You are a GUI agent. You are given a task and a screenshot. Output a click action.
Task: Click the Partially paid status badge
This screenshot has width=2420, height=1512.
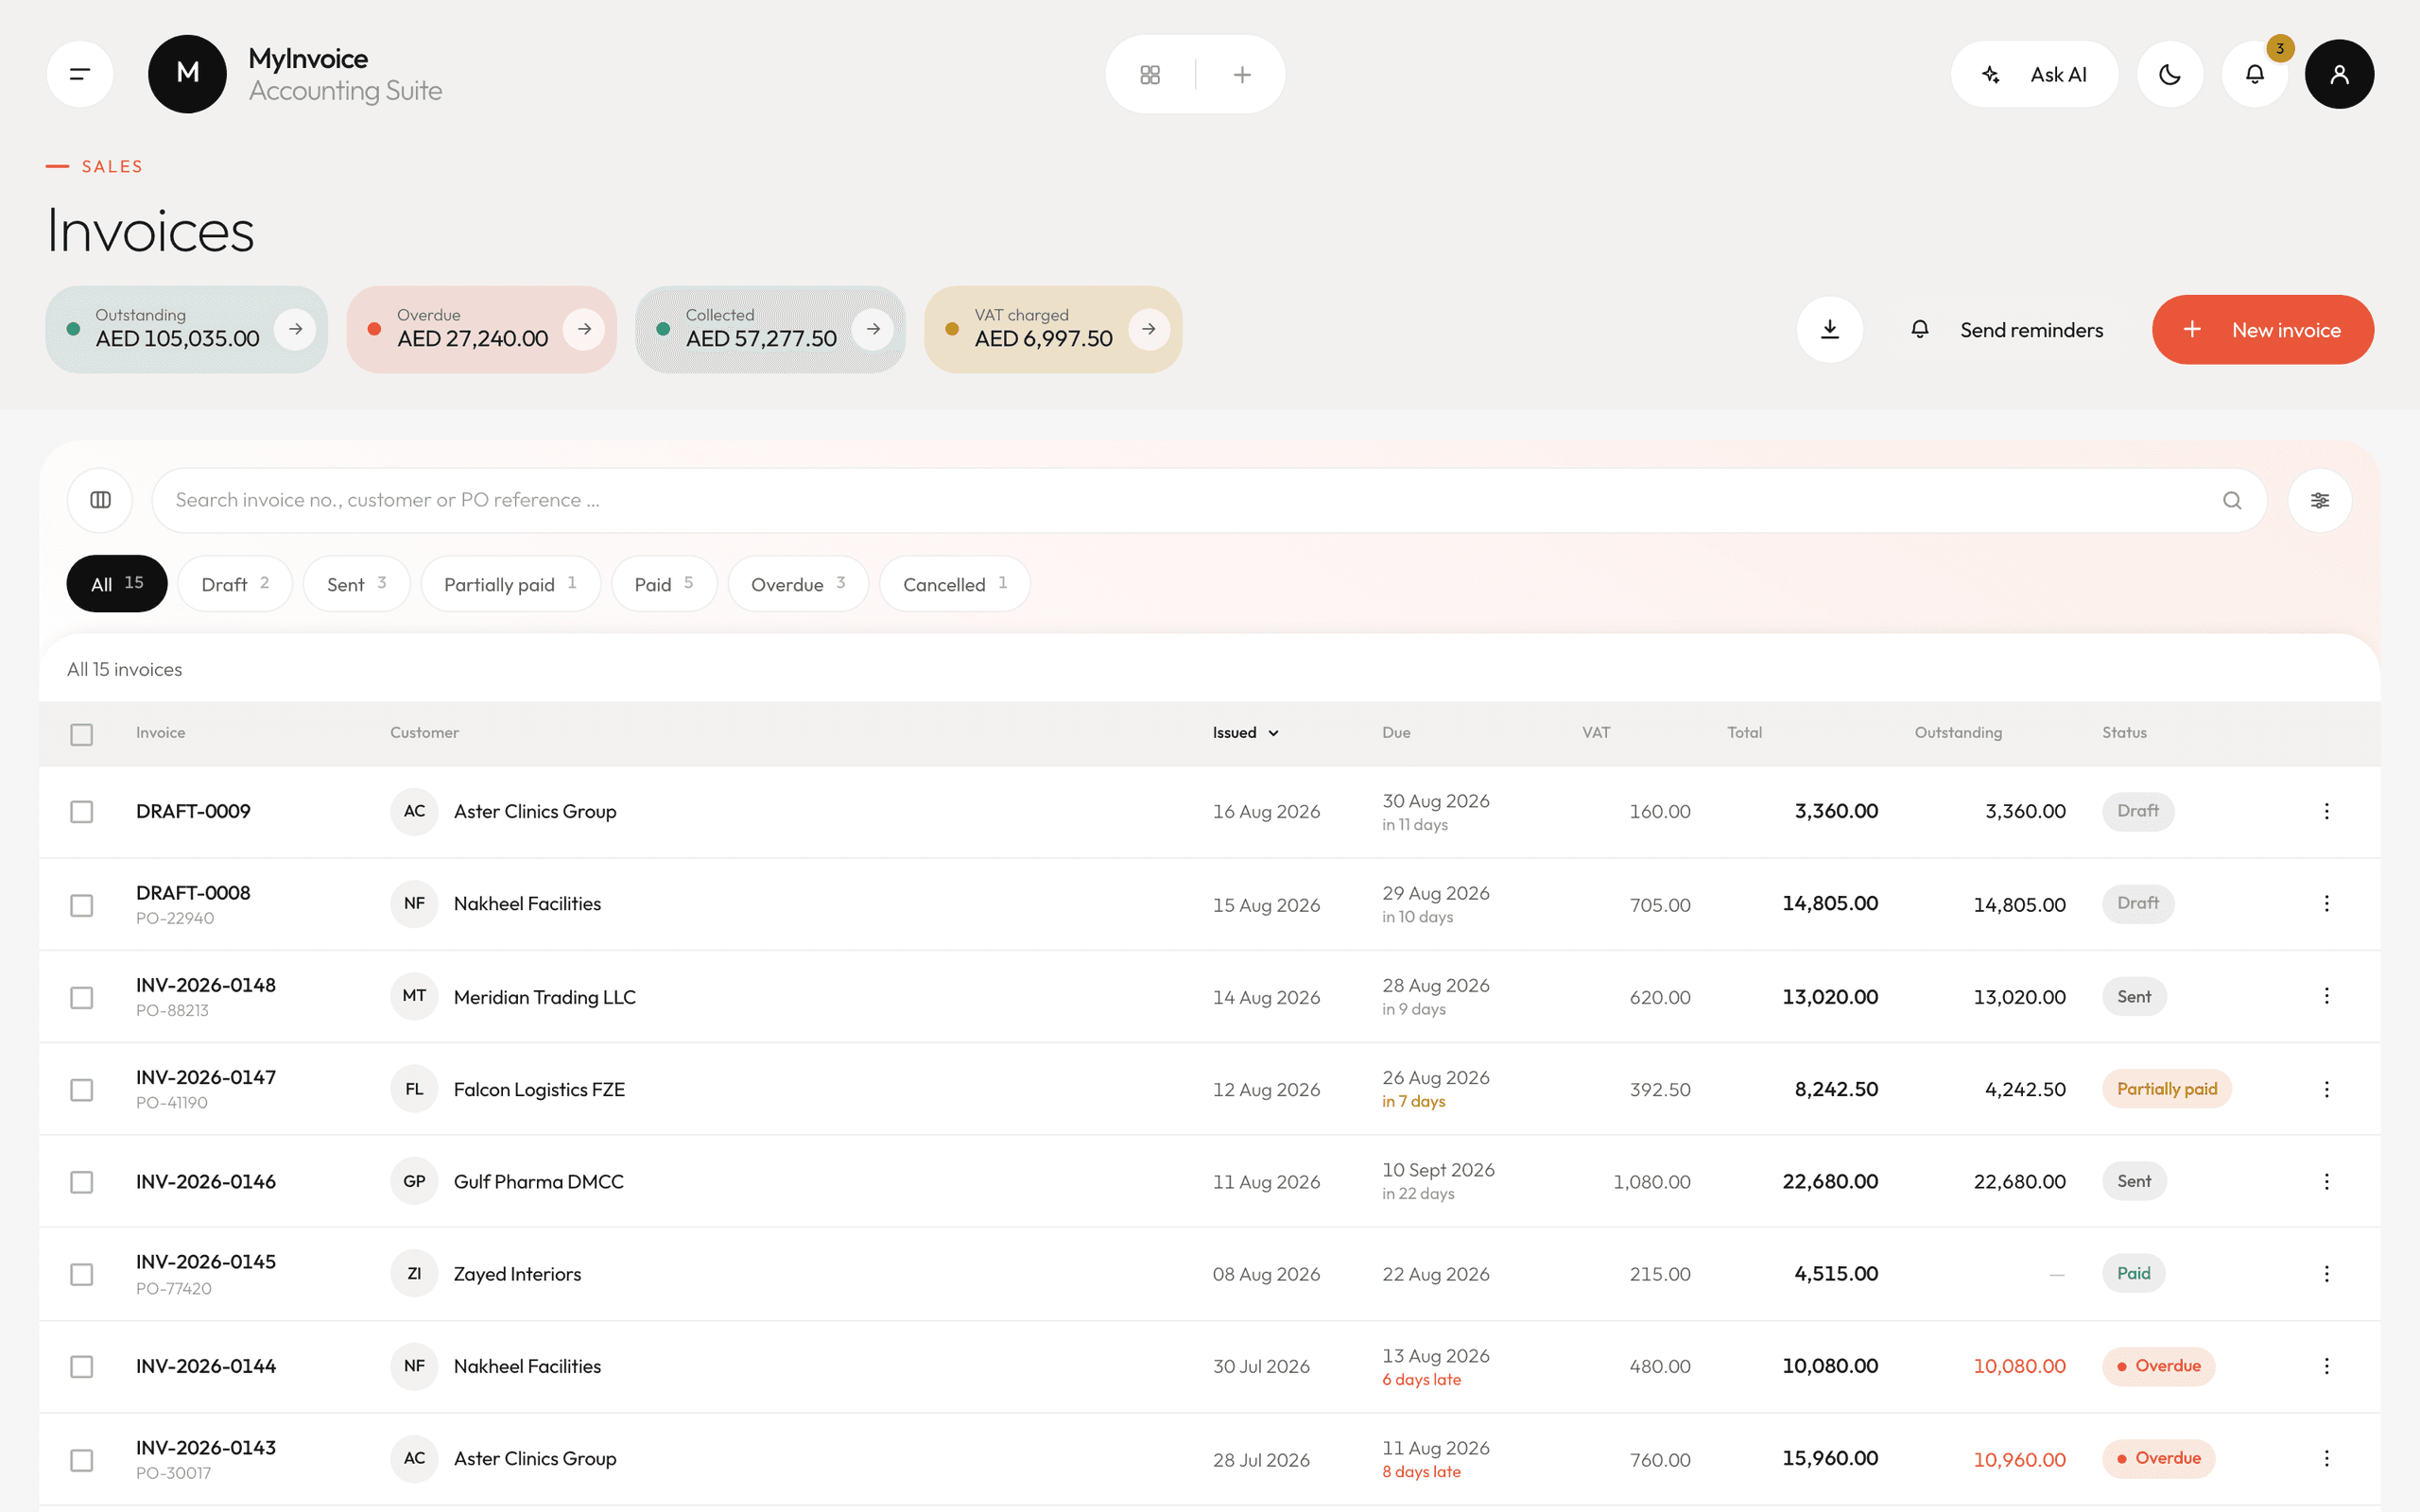pyautogui.click(x=2167, y=1089)
